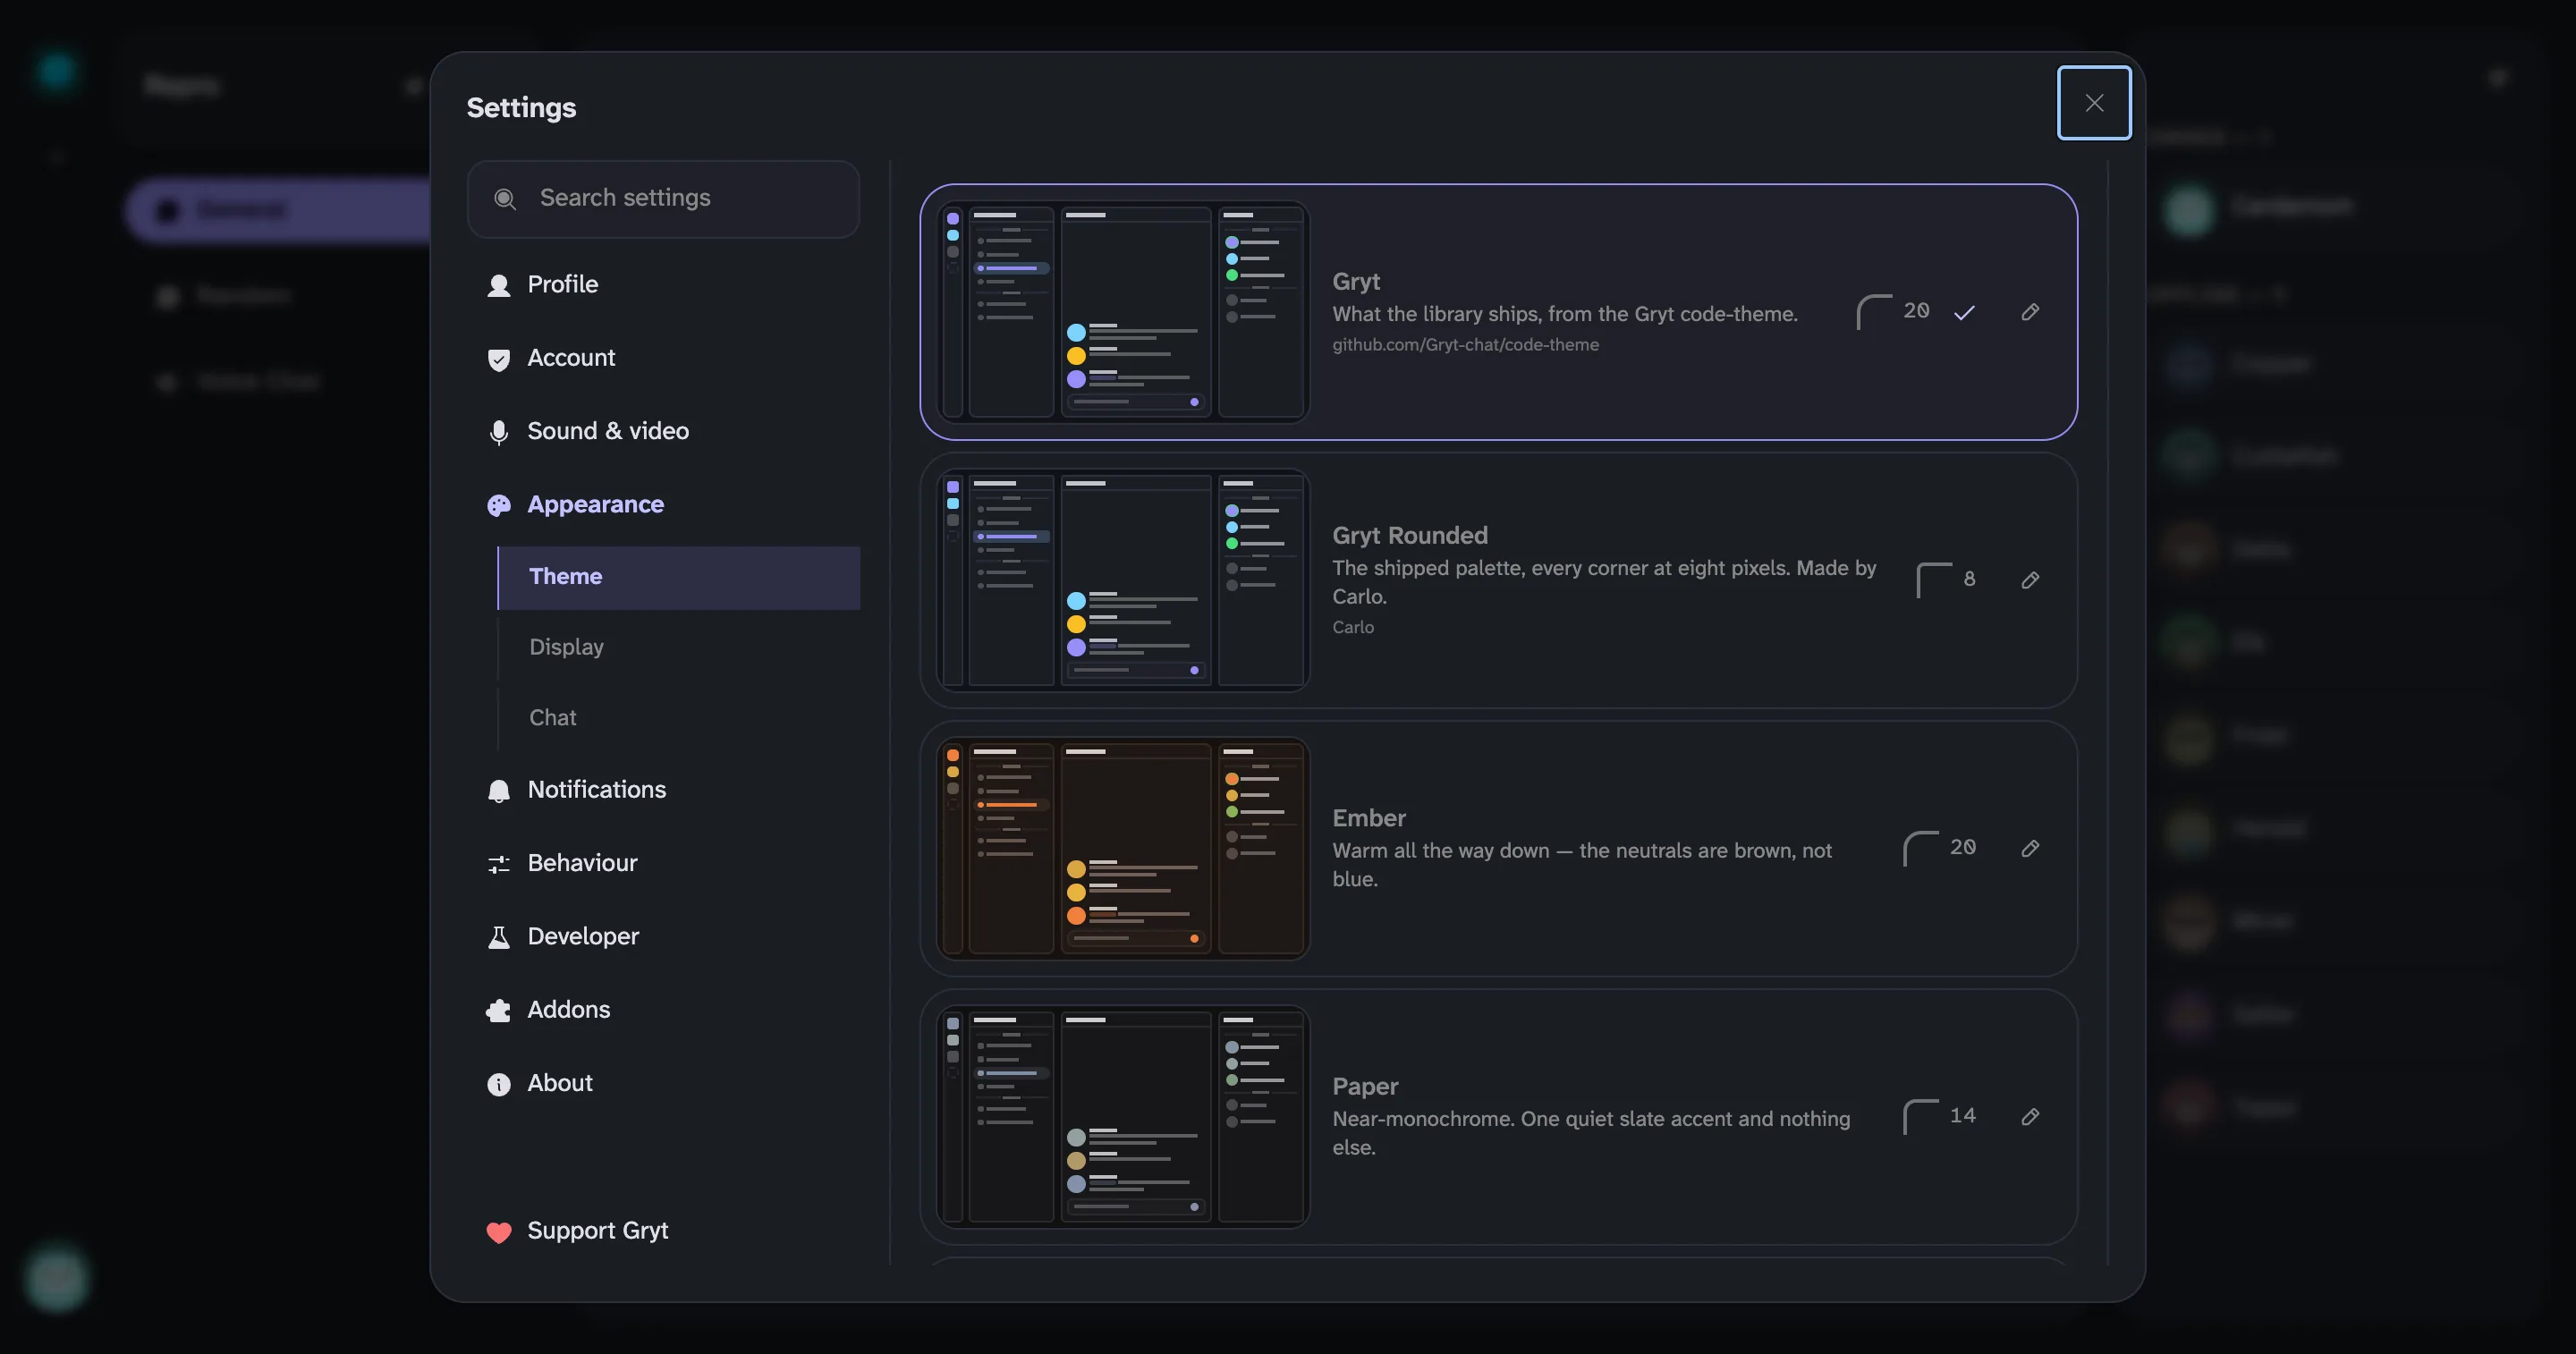
Task: Edit the Gryt Rounded theme pencil icon
Action: [2030, 580]
